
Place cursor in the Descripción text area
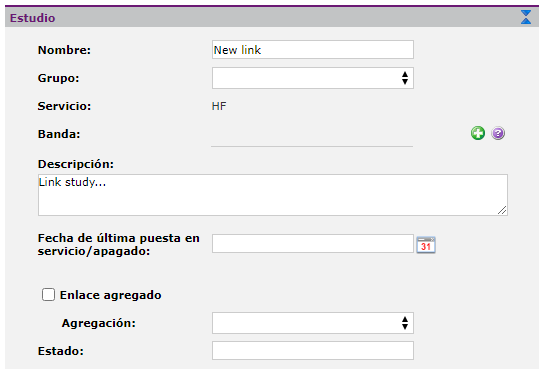pyautogui.click(x=273, y=195)
